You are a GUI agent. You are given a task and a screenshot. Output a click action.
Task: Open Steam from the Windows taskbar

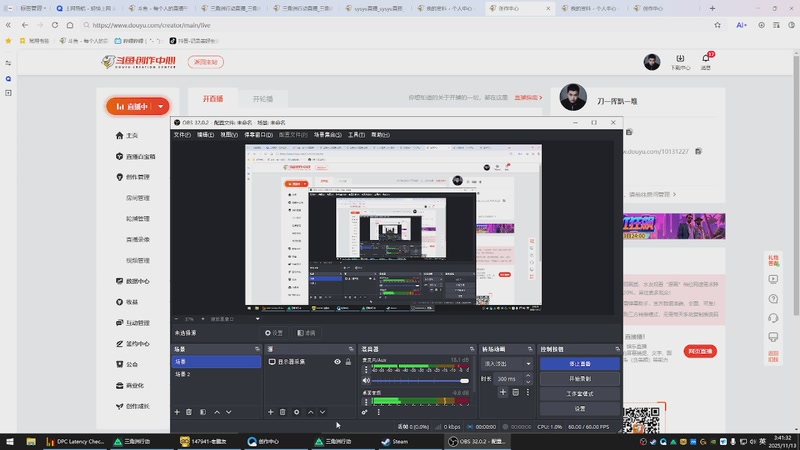pos(395,441)
